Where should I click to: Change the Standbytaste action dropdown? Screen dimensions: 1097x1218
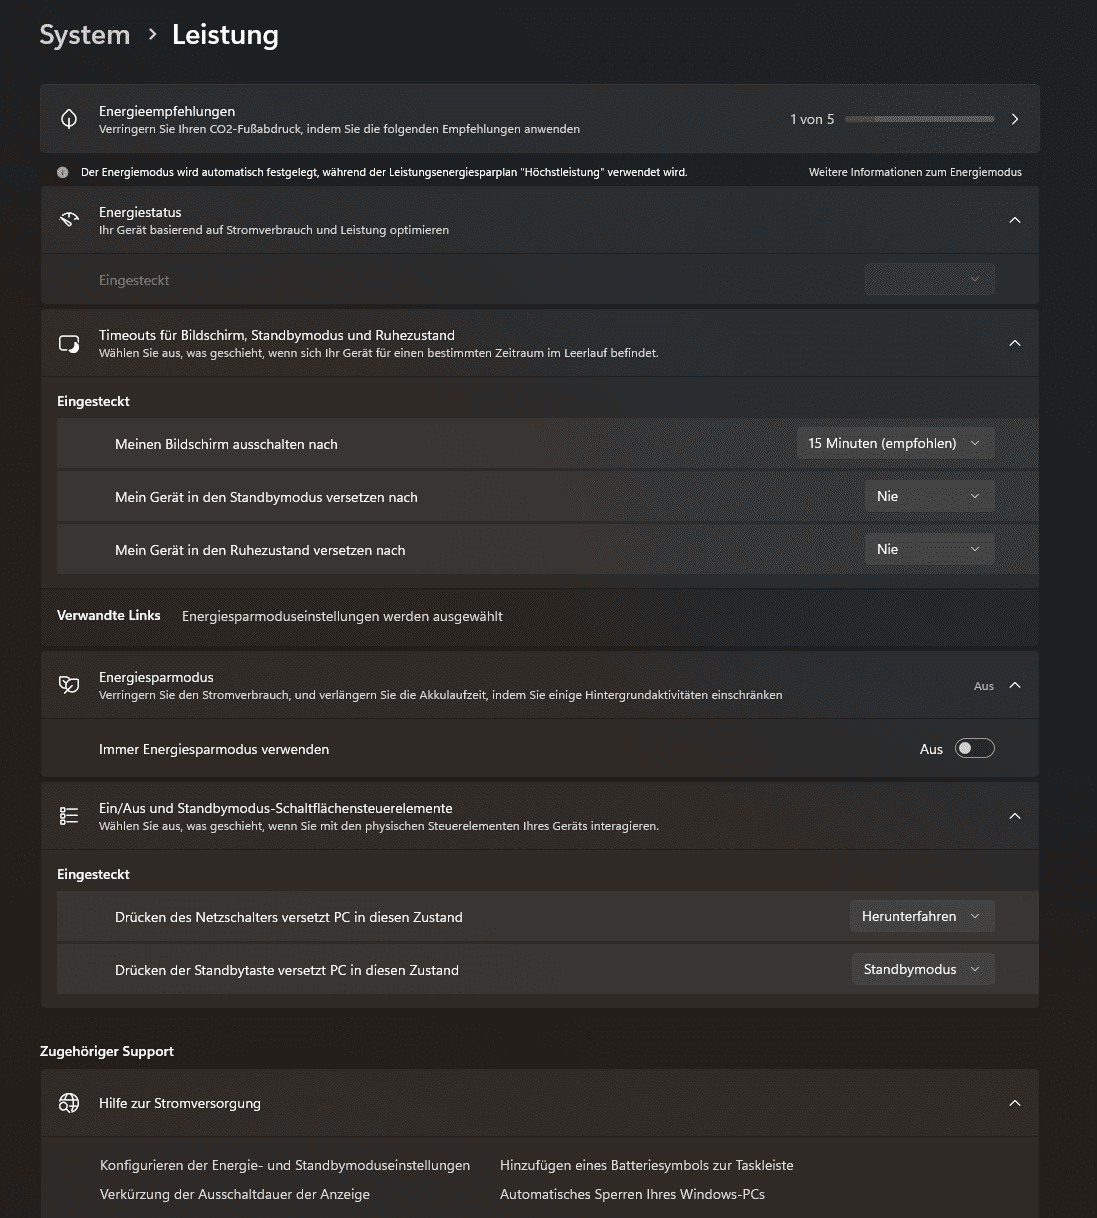(x=922, y=969)
